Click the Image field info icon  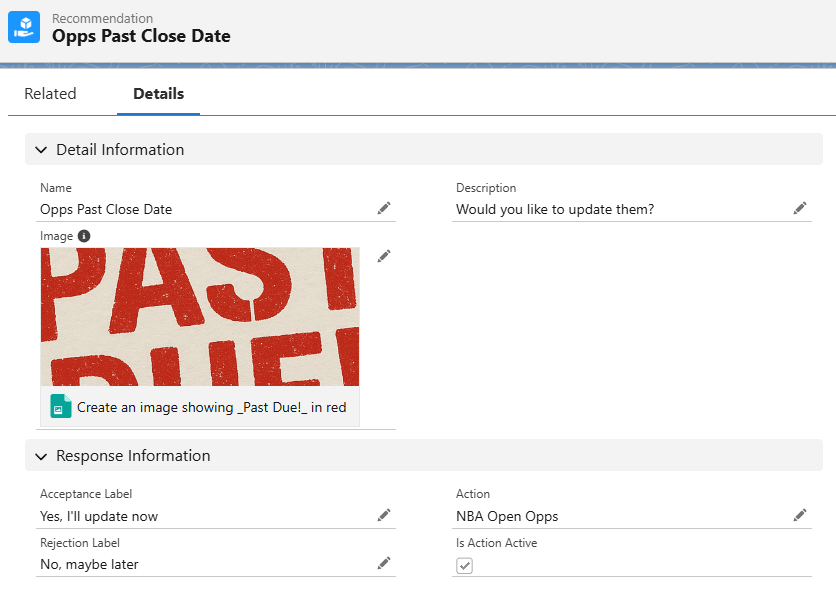click(84, 236)
